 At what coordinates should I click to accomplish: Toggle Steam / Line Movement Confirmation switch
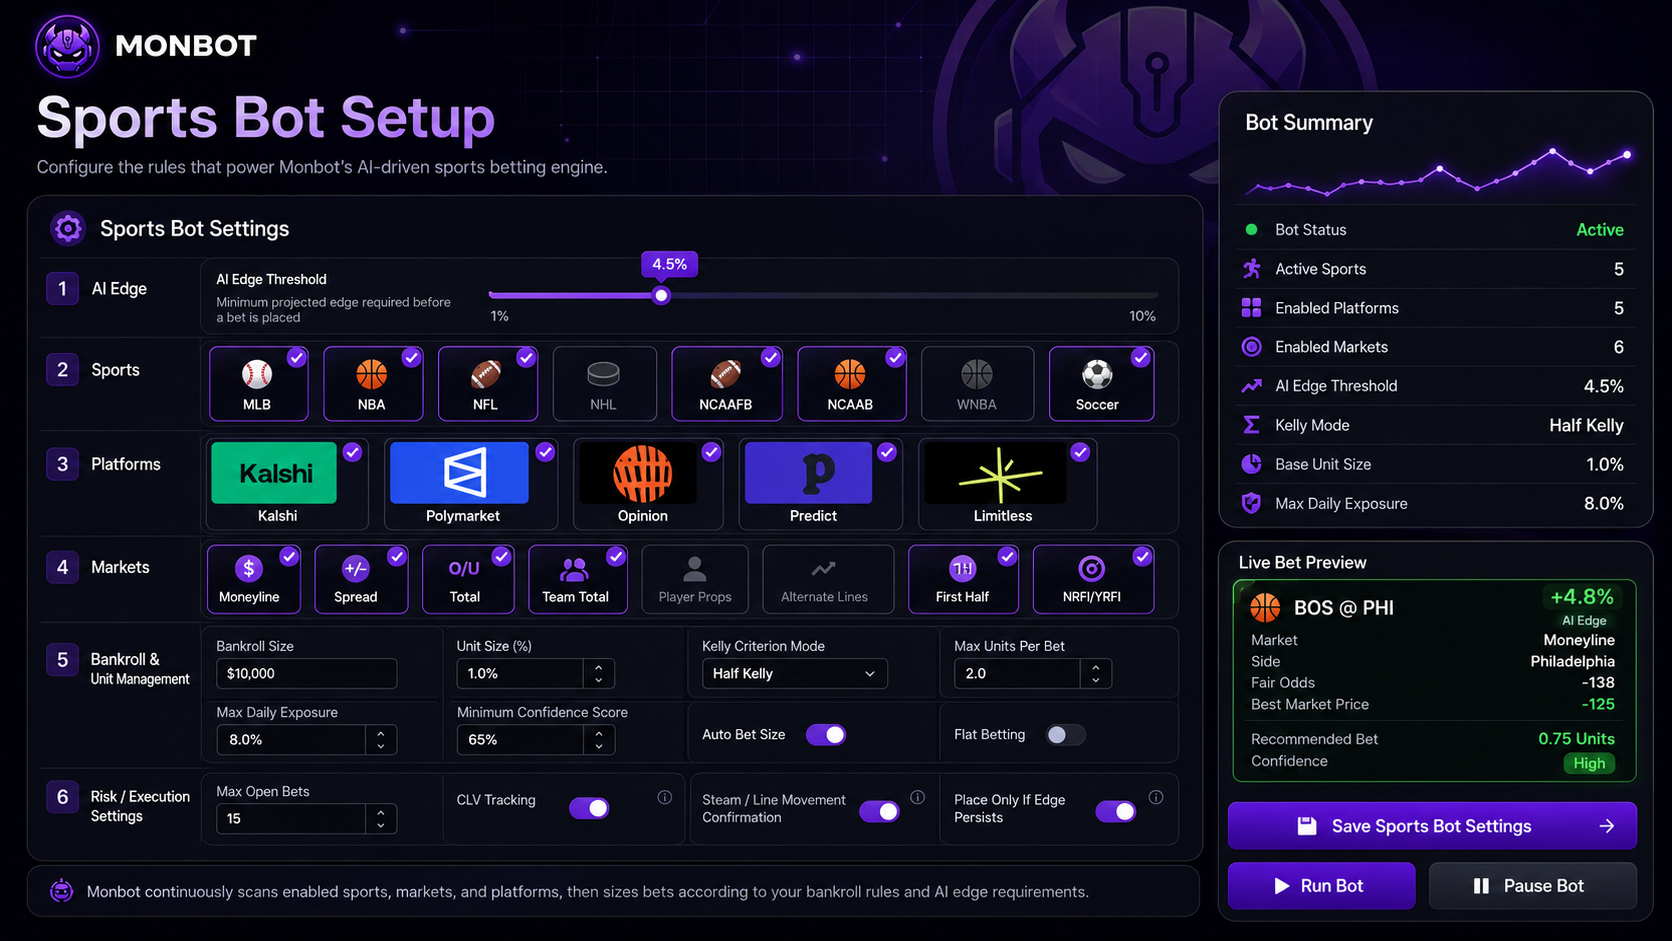[x=880, y=811]
